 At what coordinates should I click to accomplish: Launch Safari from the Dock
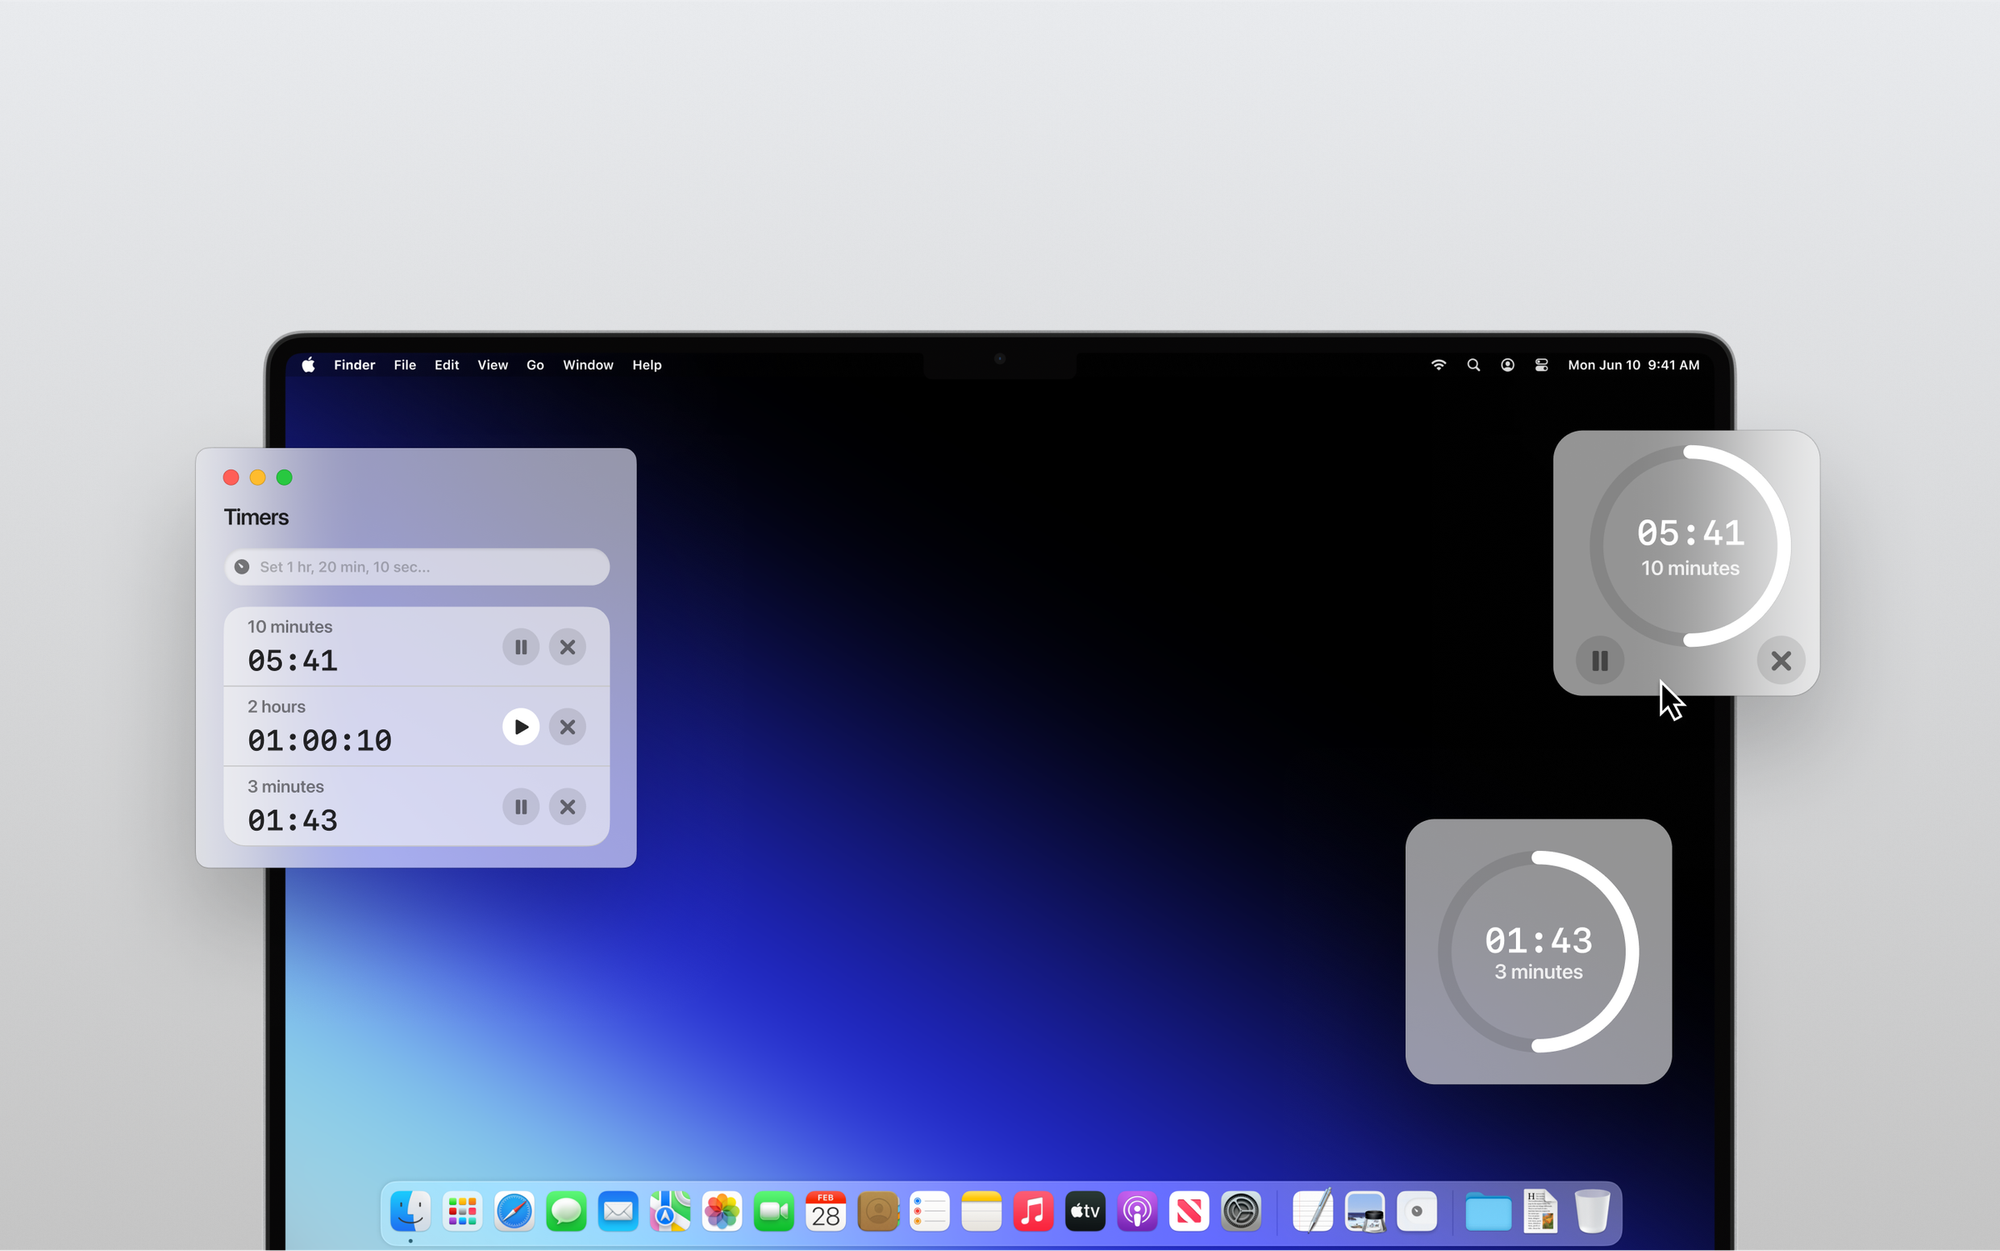pos(514,1212)
